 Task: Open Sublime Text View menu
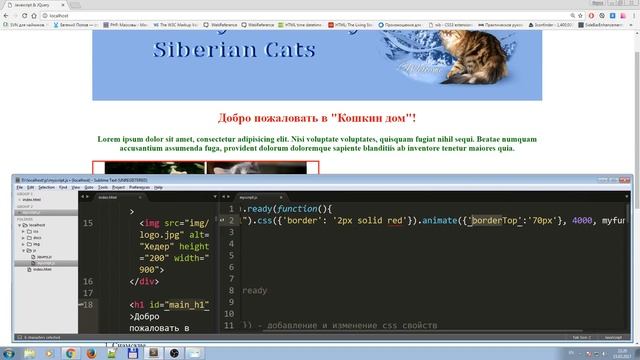point(76,187)
